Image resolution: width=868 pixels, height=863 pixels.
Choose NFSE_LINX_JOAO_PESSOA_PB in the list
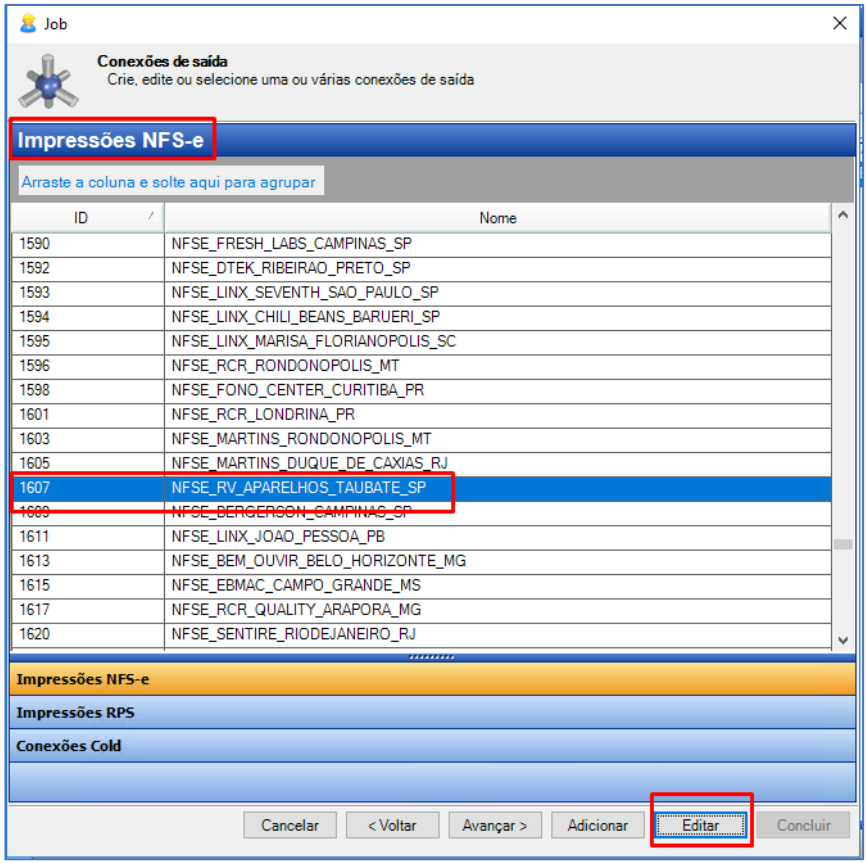coord(278,537)
